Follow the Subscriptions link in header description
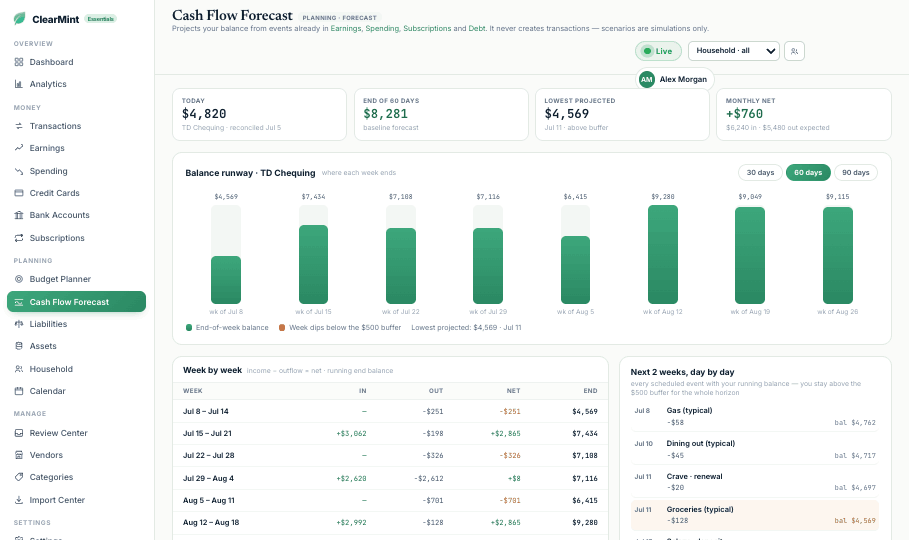Viewport: 909px width, 540px height. click(427, 28)
